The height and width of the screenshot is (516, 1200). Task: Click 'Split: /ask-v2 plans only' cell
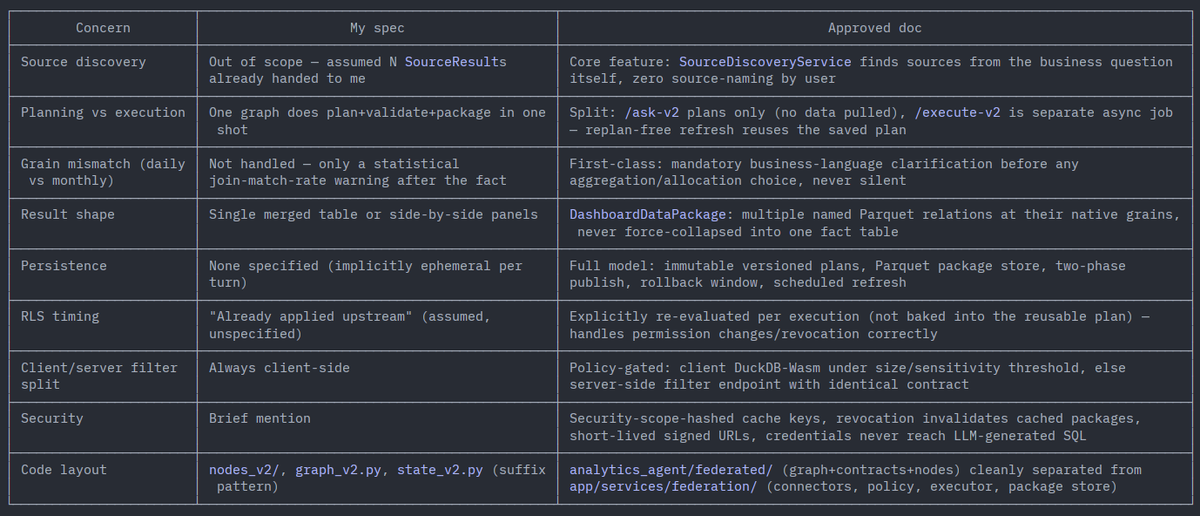(x=875, y=121)
